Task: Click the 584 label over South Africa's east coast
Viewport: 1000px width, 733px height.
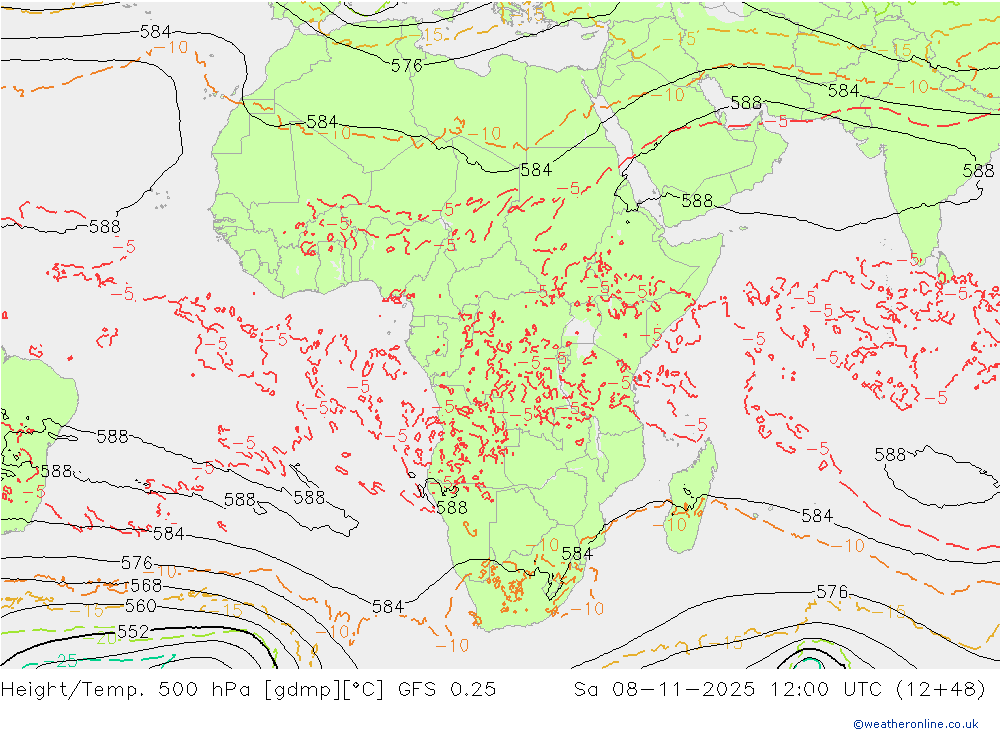Action: (577, 554)
